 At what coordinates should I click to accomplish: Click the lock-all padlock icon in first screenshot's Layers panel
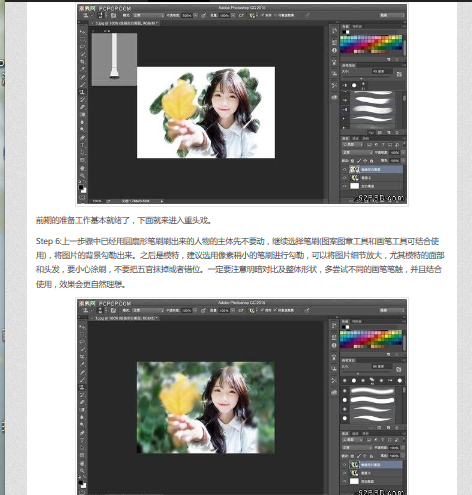click(x=372, y=161)
